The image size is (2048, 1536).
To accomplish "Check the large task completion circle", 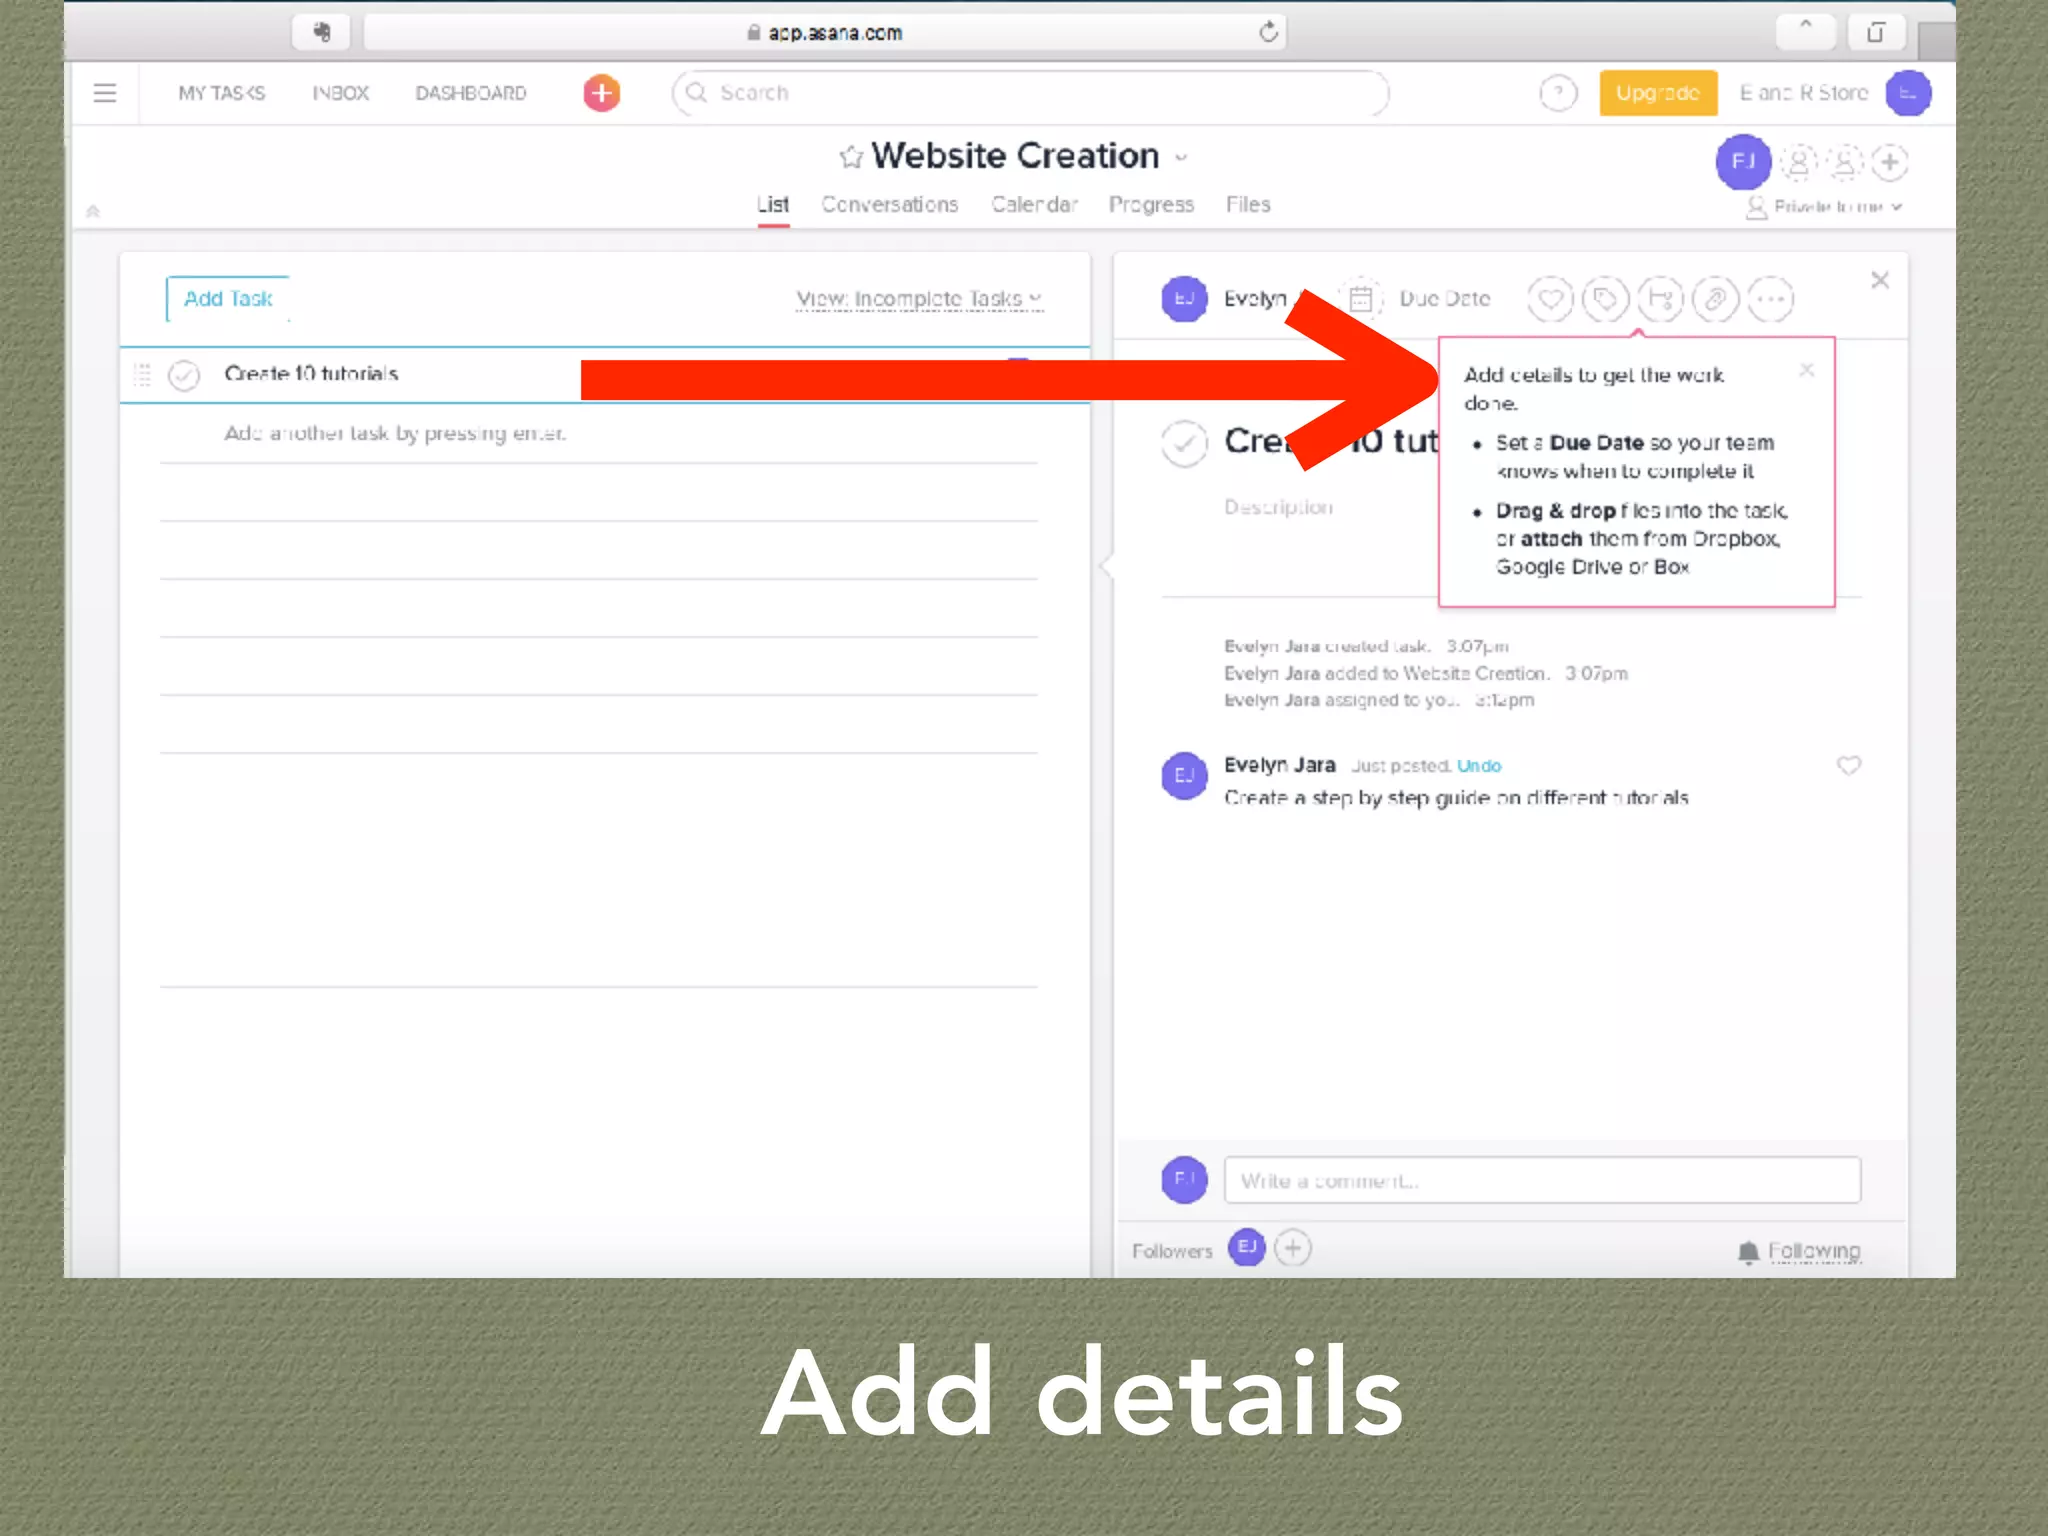I will click(x=1184, y=443).
